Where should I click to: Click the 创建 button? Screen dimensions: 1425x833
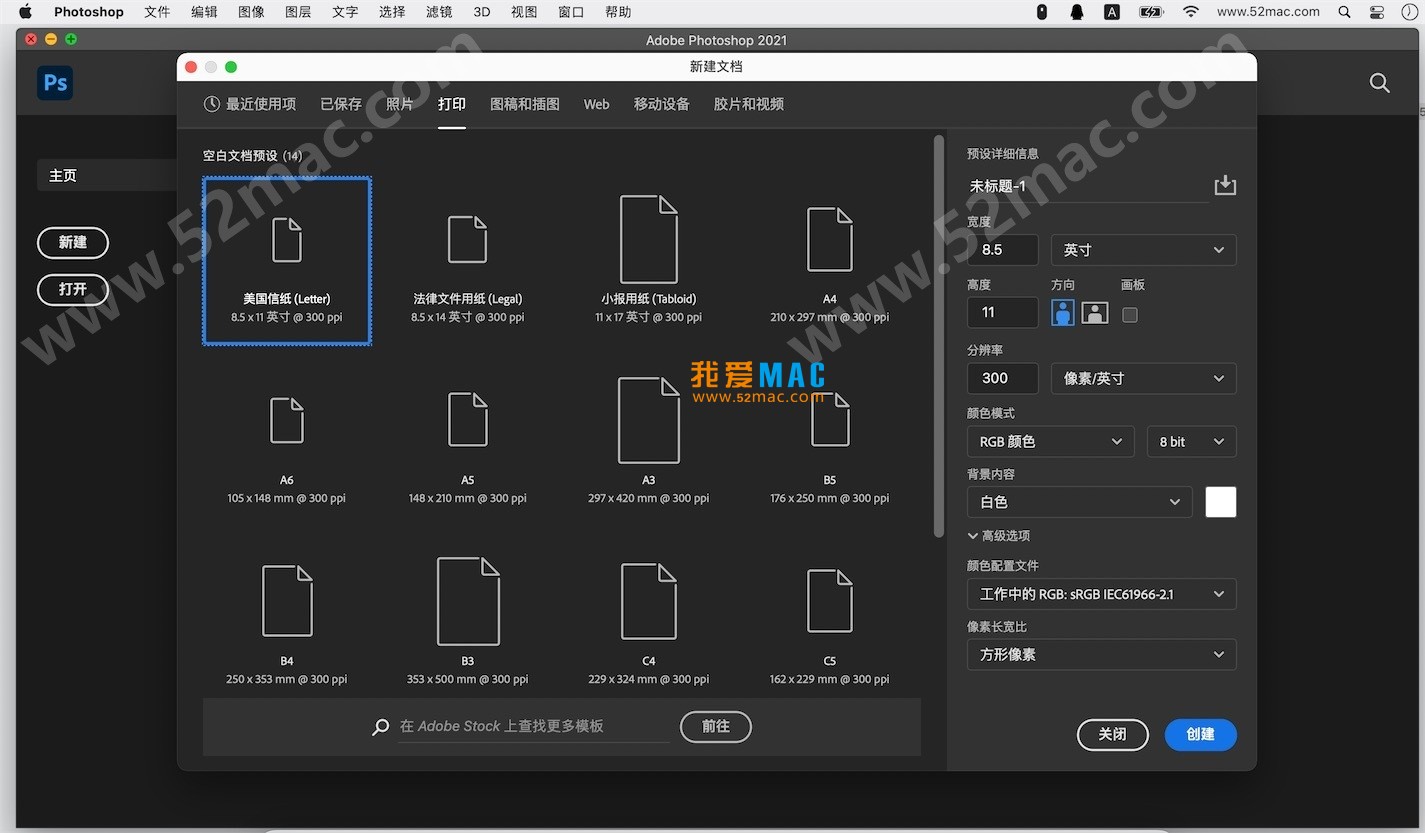[1200, 734]
